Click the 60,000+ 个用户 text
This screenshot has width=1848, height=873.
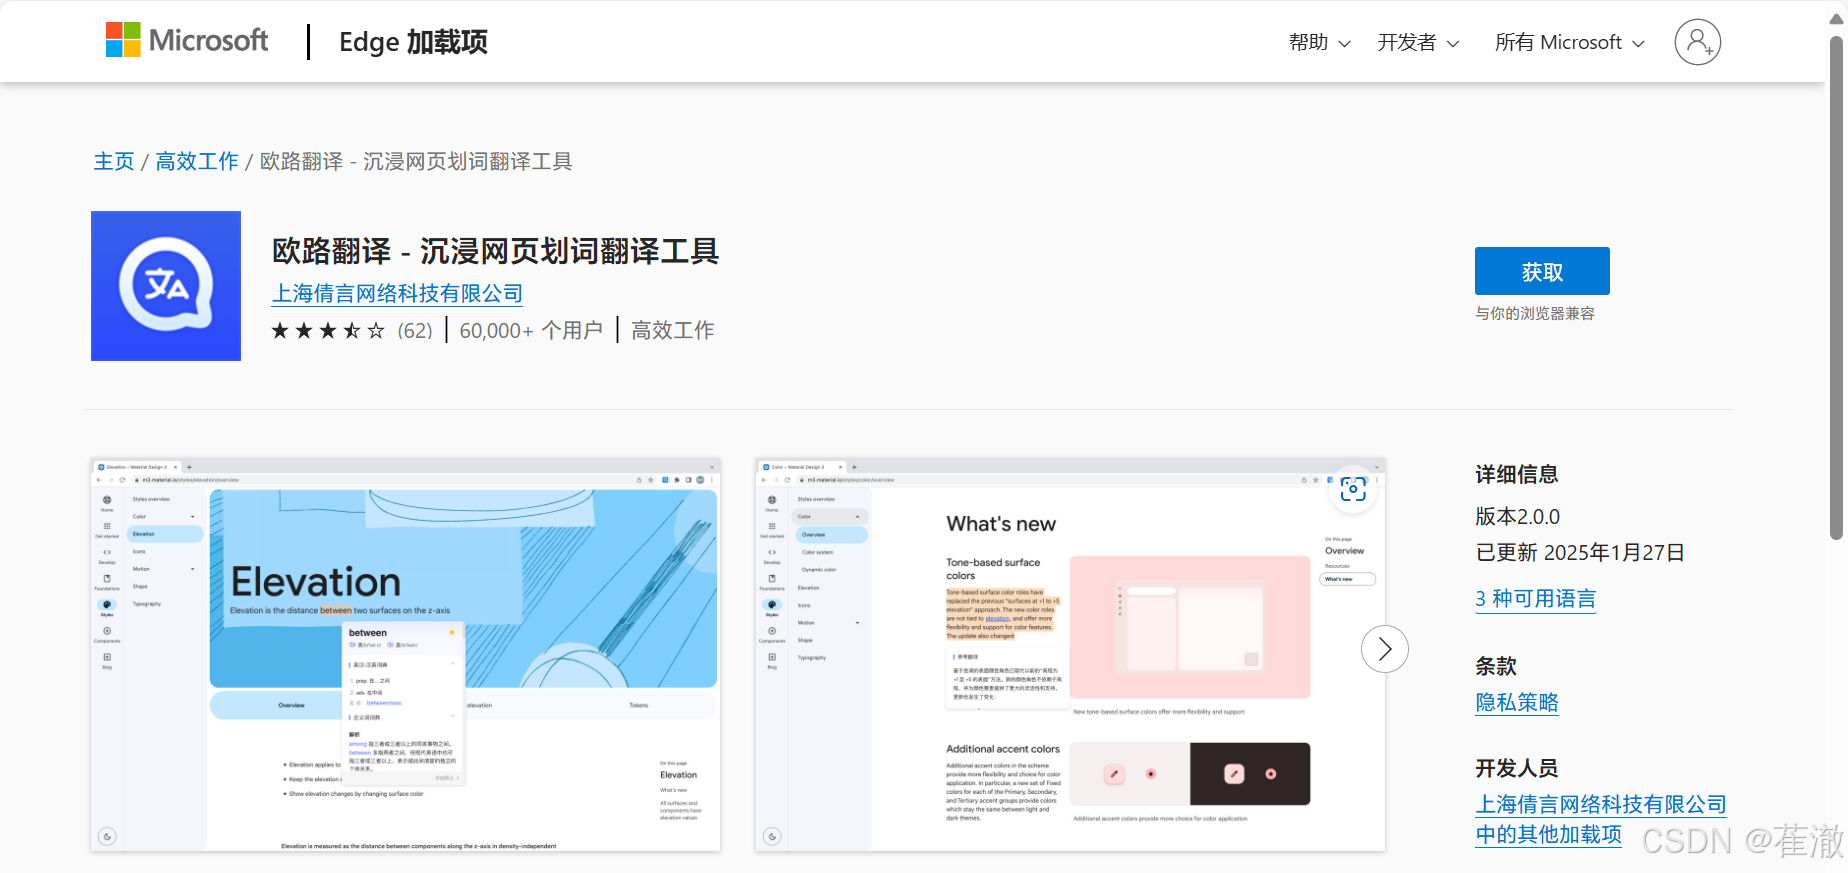(531, 330)
